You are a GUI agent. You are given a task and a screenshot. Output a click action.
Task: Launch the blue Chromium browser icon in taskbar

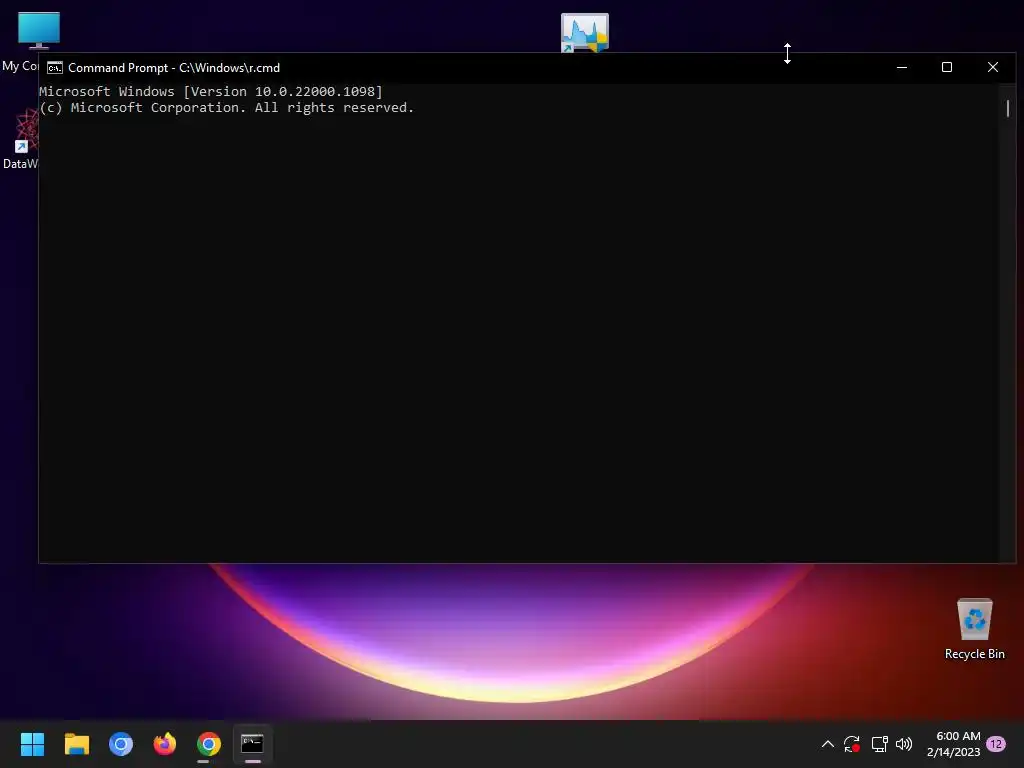click(121, 744)
